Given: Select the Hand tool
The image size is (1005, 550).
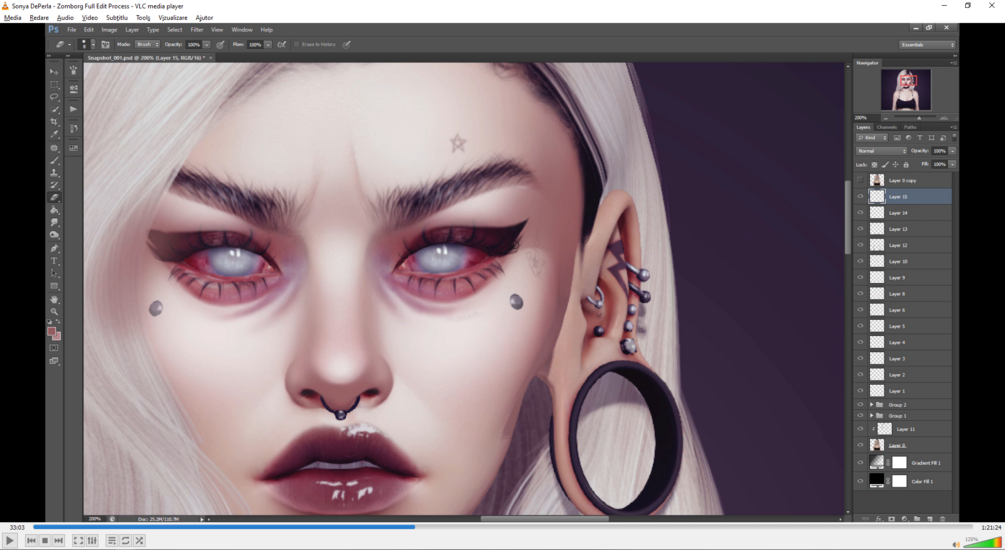Looking at the screenshot, I should [54, 299].
